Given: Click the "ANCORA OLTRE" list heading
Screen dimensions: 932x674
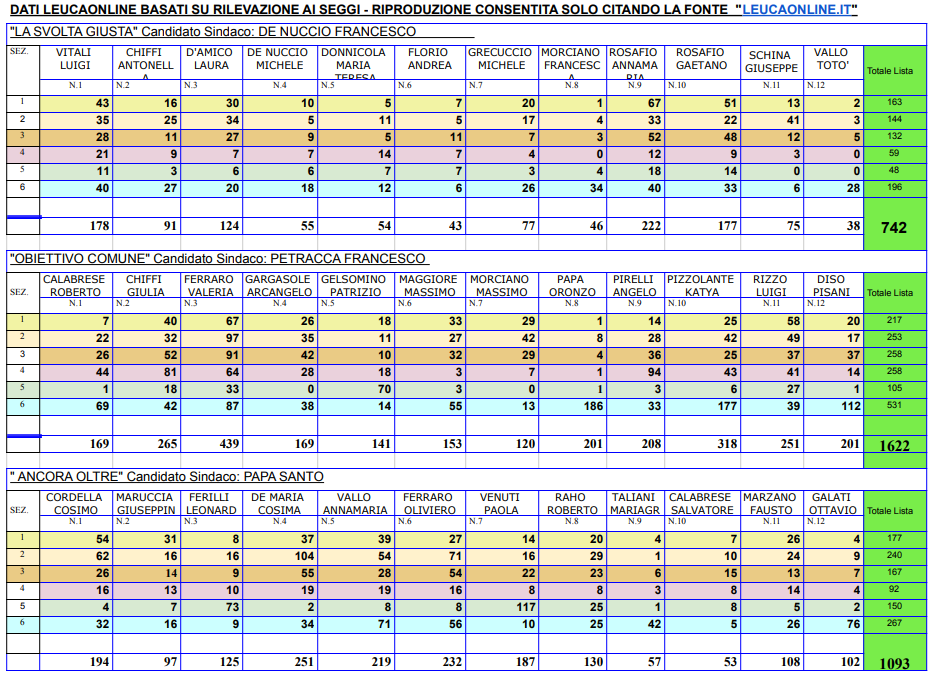Looking at the screenshot, I should click(165, 477).
